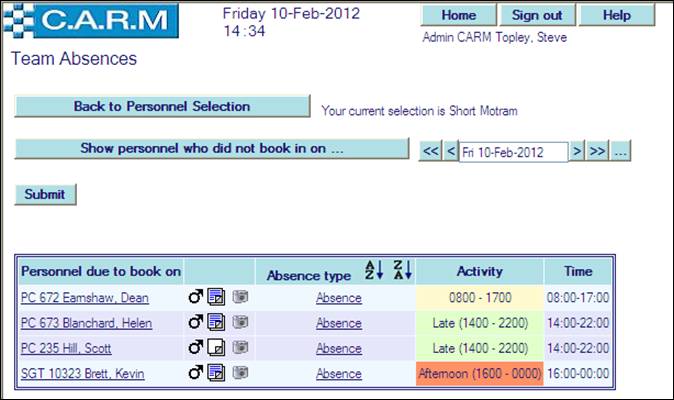This screenshot has width=674, height=400.
Task: Click the male gender icon for Helen Blanchard
Action: click(x=196, y=323)
